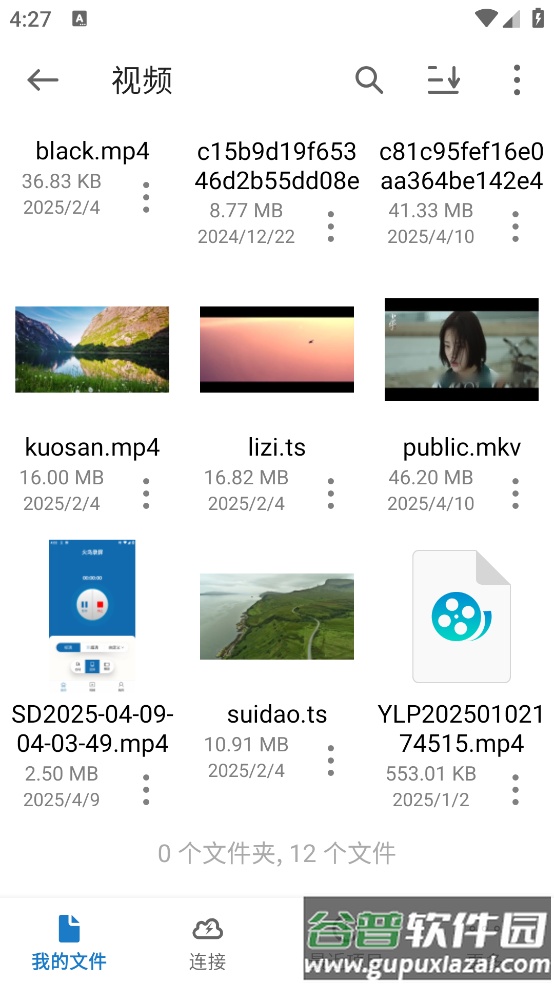Image resolution: width=554 pixels, height=984 pixels.
Task: Tap the status bar keyboard indicator icon
Action: (80, 19)
